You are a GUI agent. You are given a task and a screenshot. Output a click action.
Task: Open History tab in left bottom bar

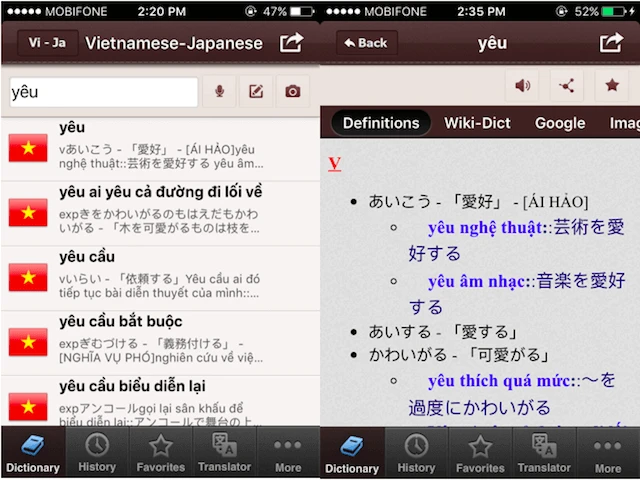coord(97,453)
